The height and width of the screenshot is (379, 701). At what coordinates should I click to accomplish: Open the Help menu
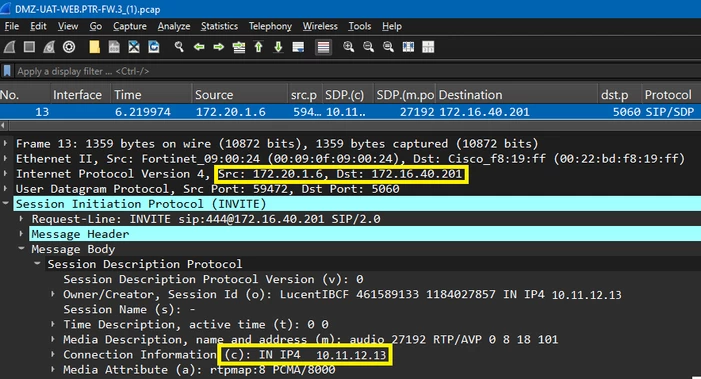[x=392, y=26]
